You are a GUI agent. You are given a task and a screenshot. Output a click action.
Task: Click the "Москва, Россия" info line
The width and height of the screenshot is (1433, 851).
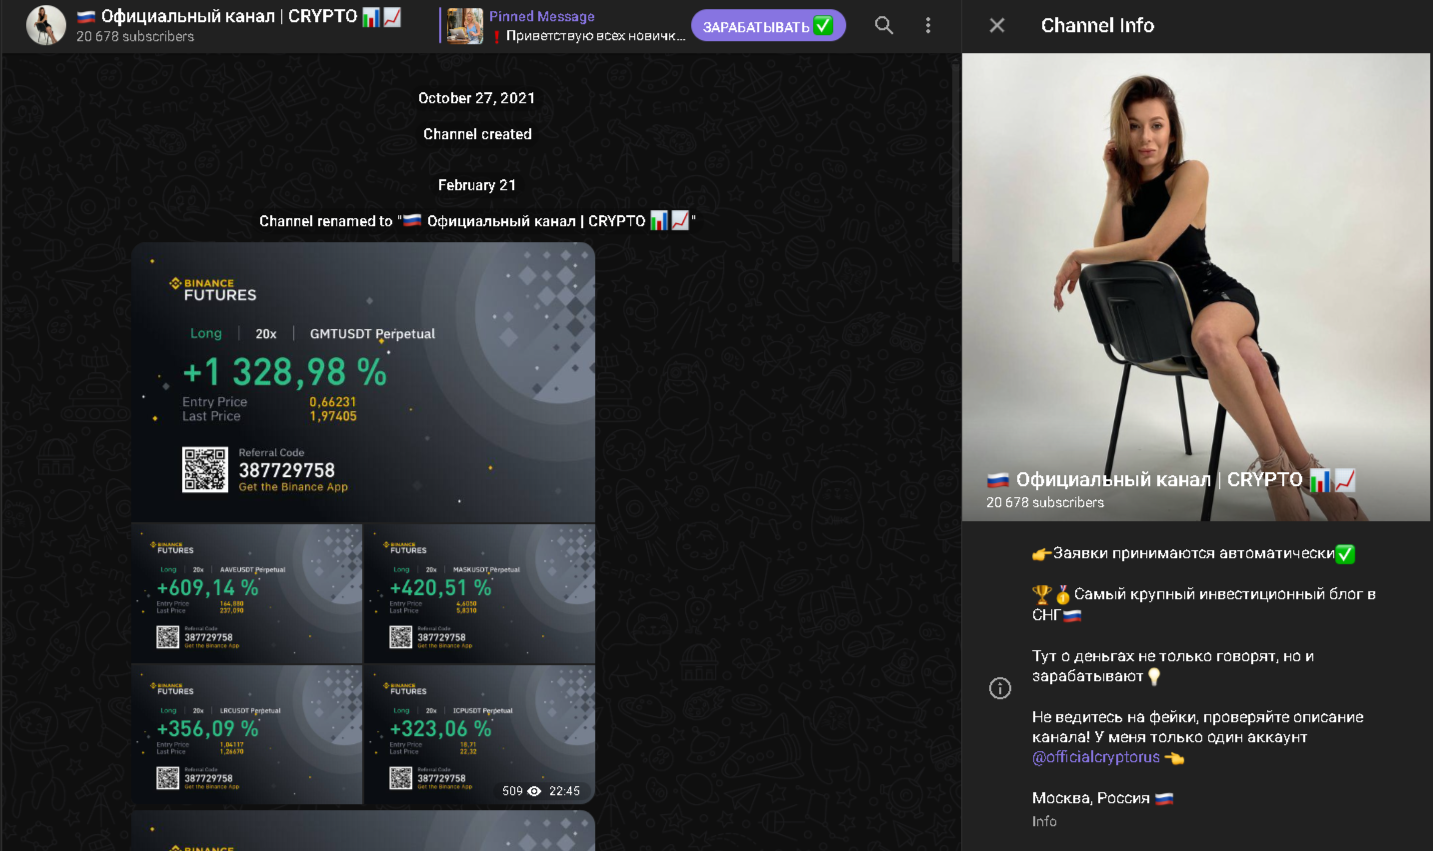1102,798
